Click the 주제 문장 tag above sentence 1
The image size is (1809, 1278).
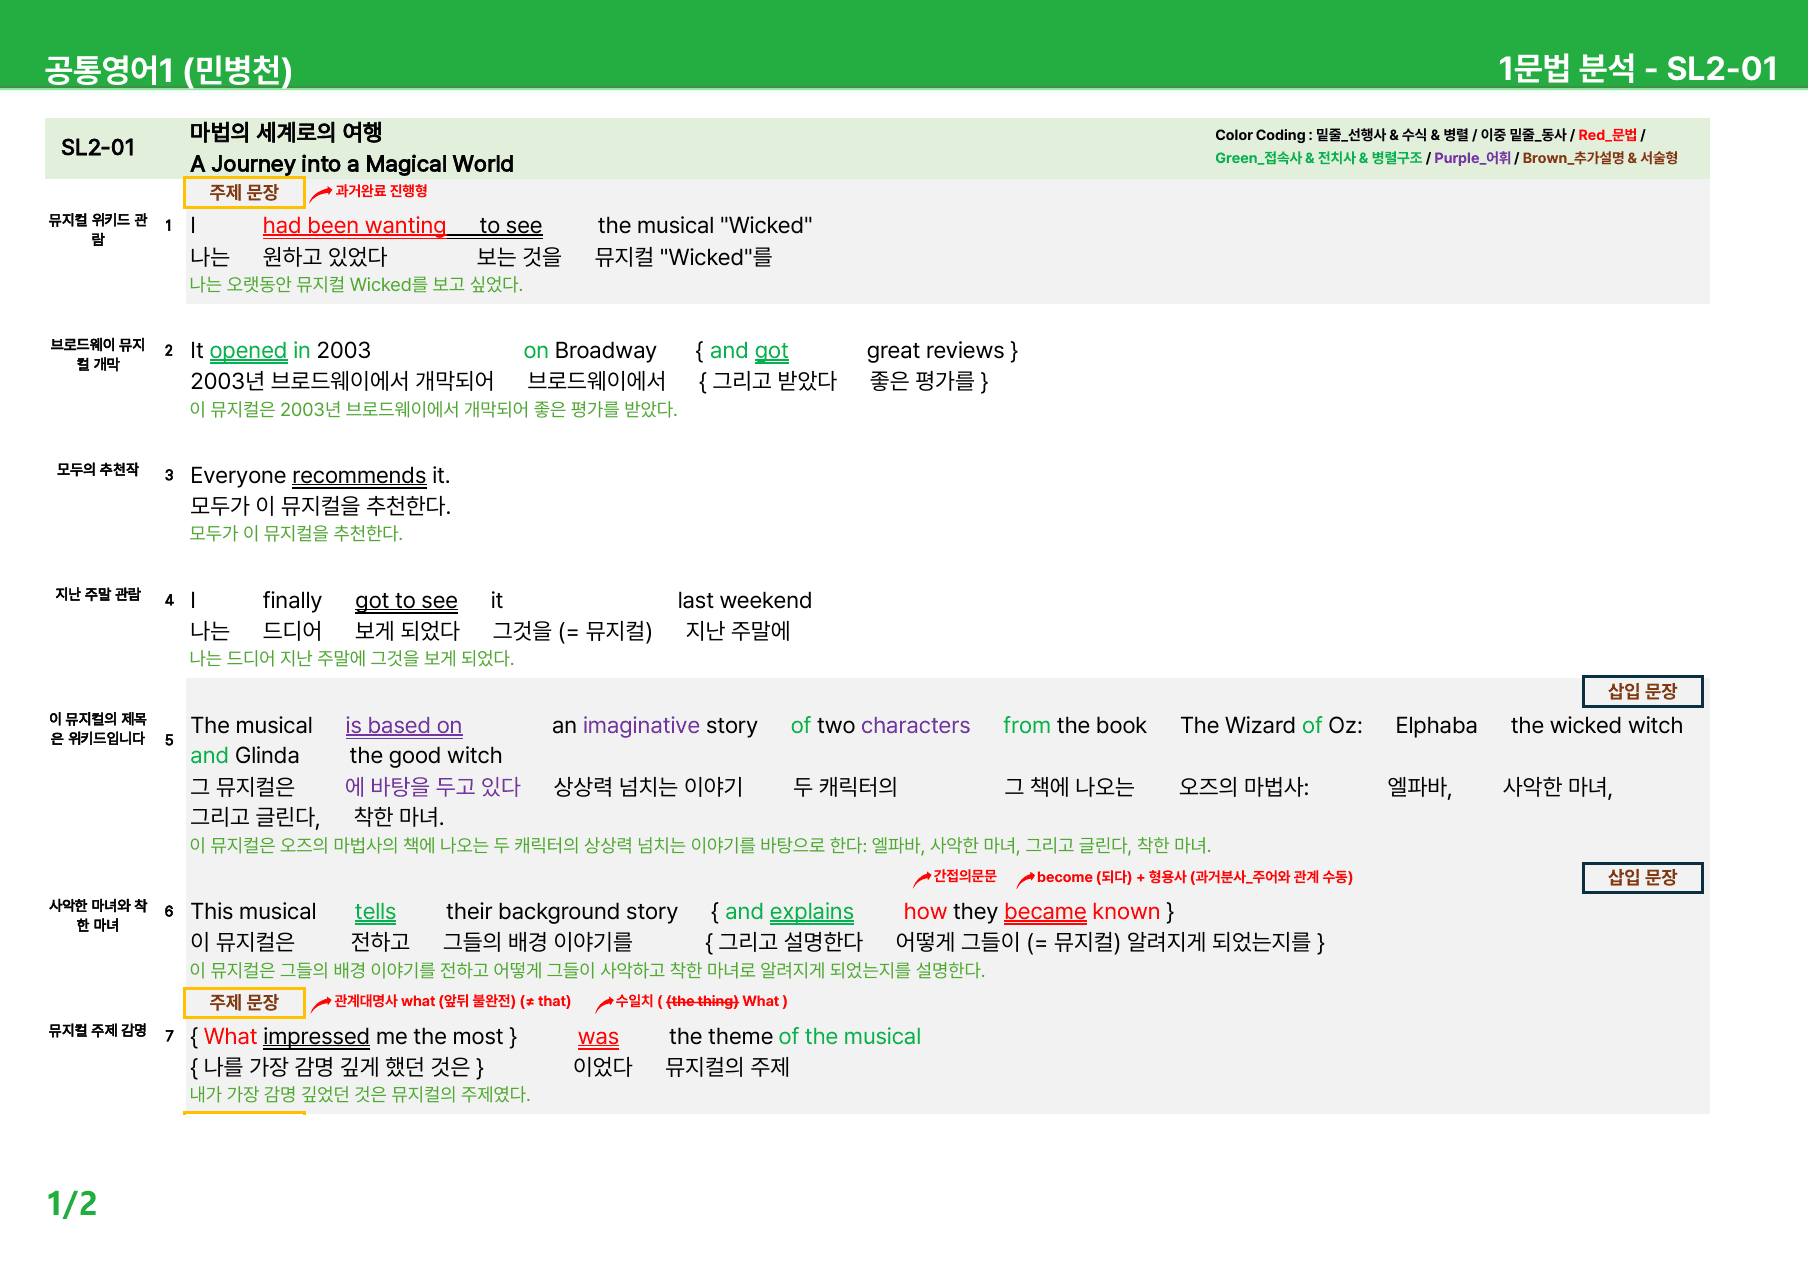click(x=244, y=192)
